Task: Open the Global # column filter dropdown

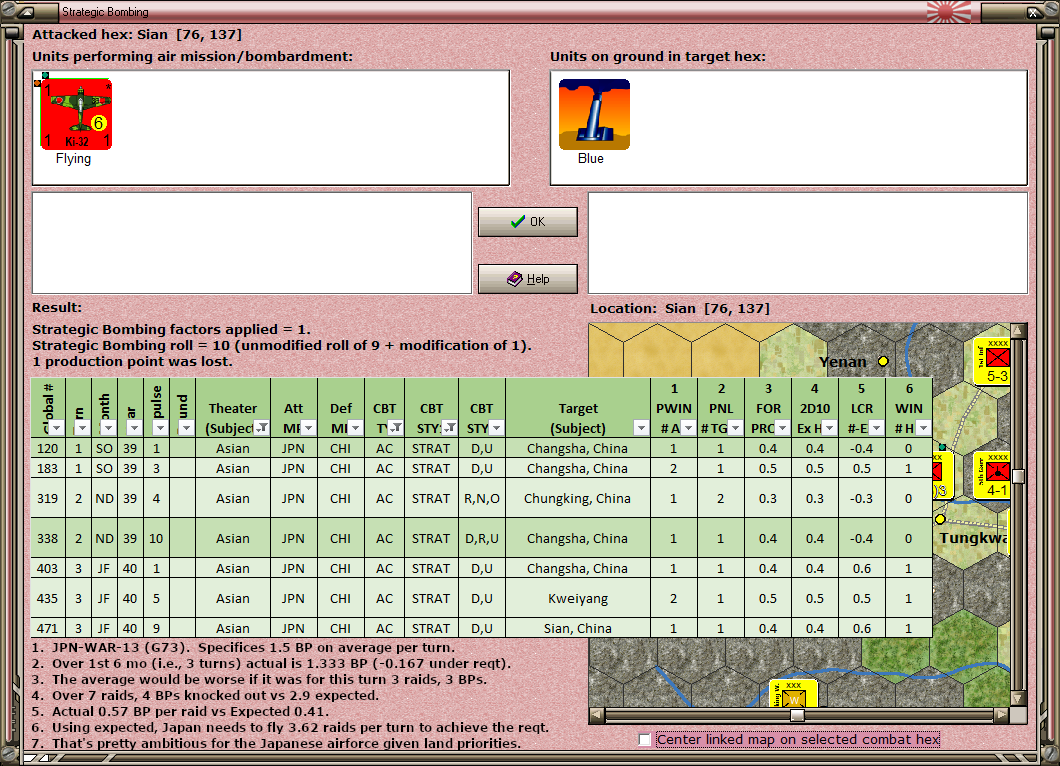Action: point(56,428)
